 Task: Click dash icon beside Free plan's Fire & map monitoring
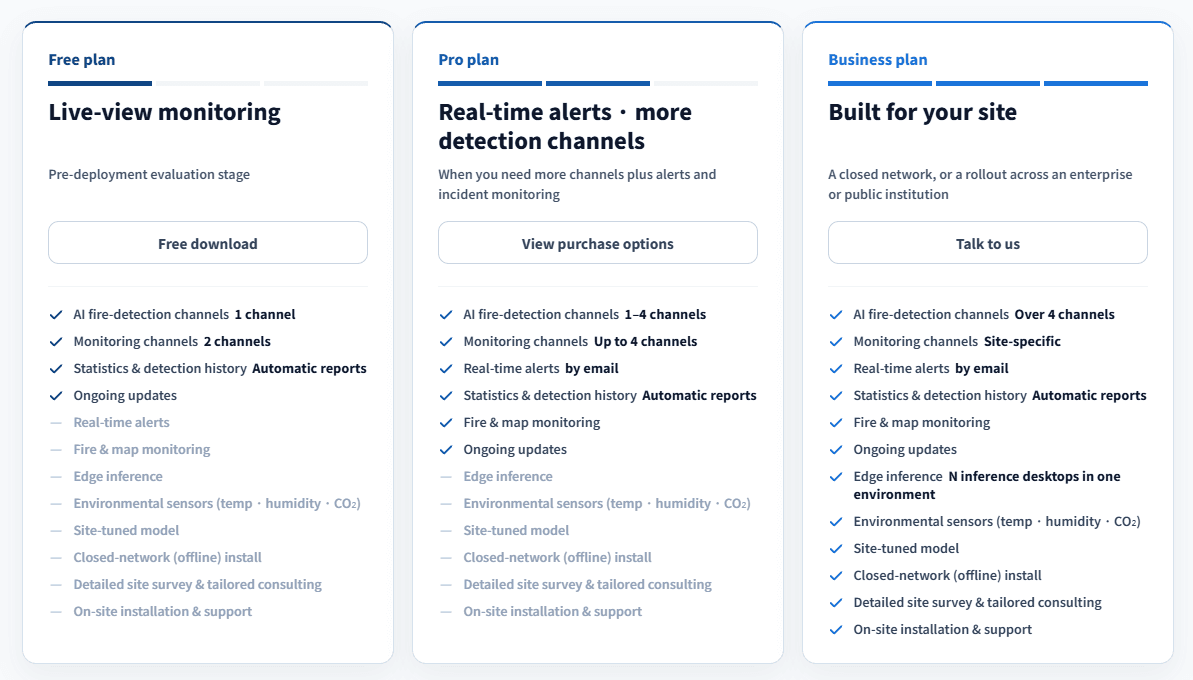point(56,450)
